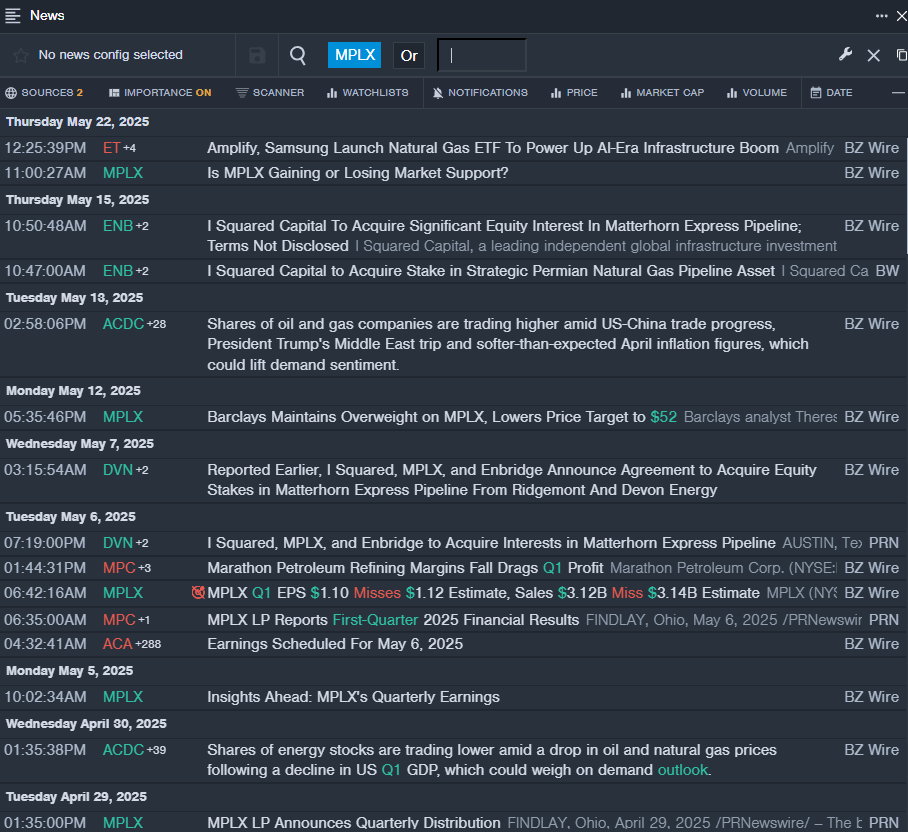Click BZ Wire source on the 11:00:27AM row
This screenshot has width=908, height=832.
coord(872,173)
